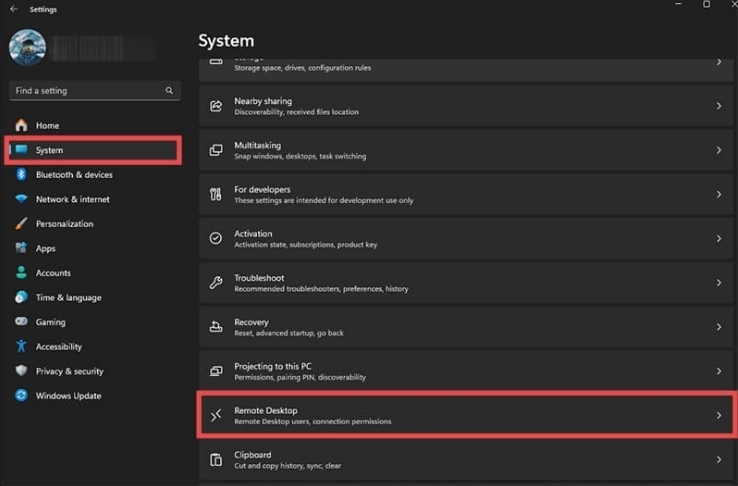738x486 pixels.
Task: Open the Home page label
Action: tap(48, 126)
